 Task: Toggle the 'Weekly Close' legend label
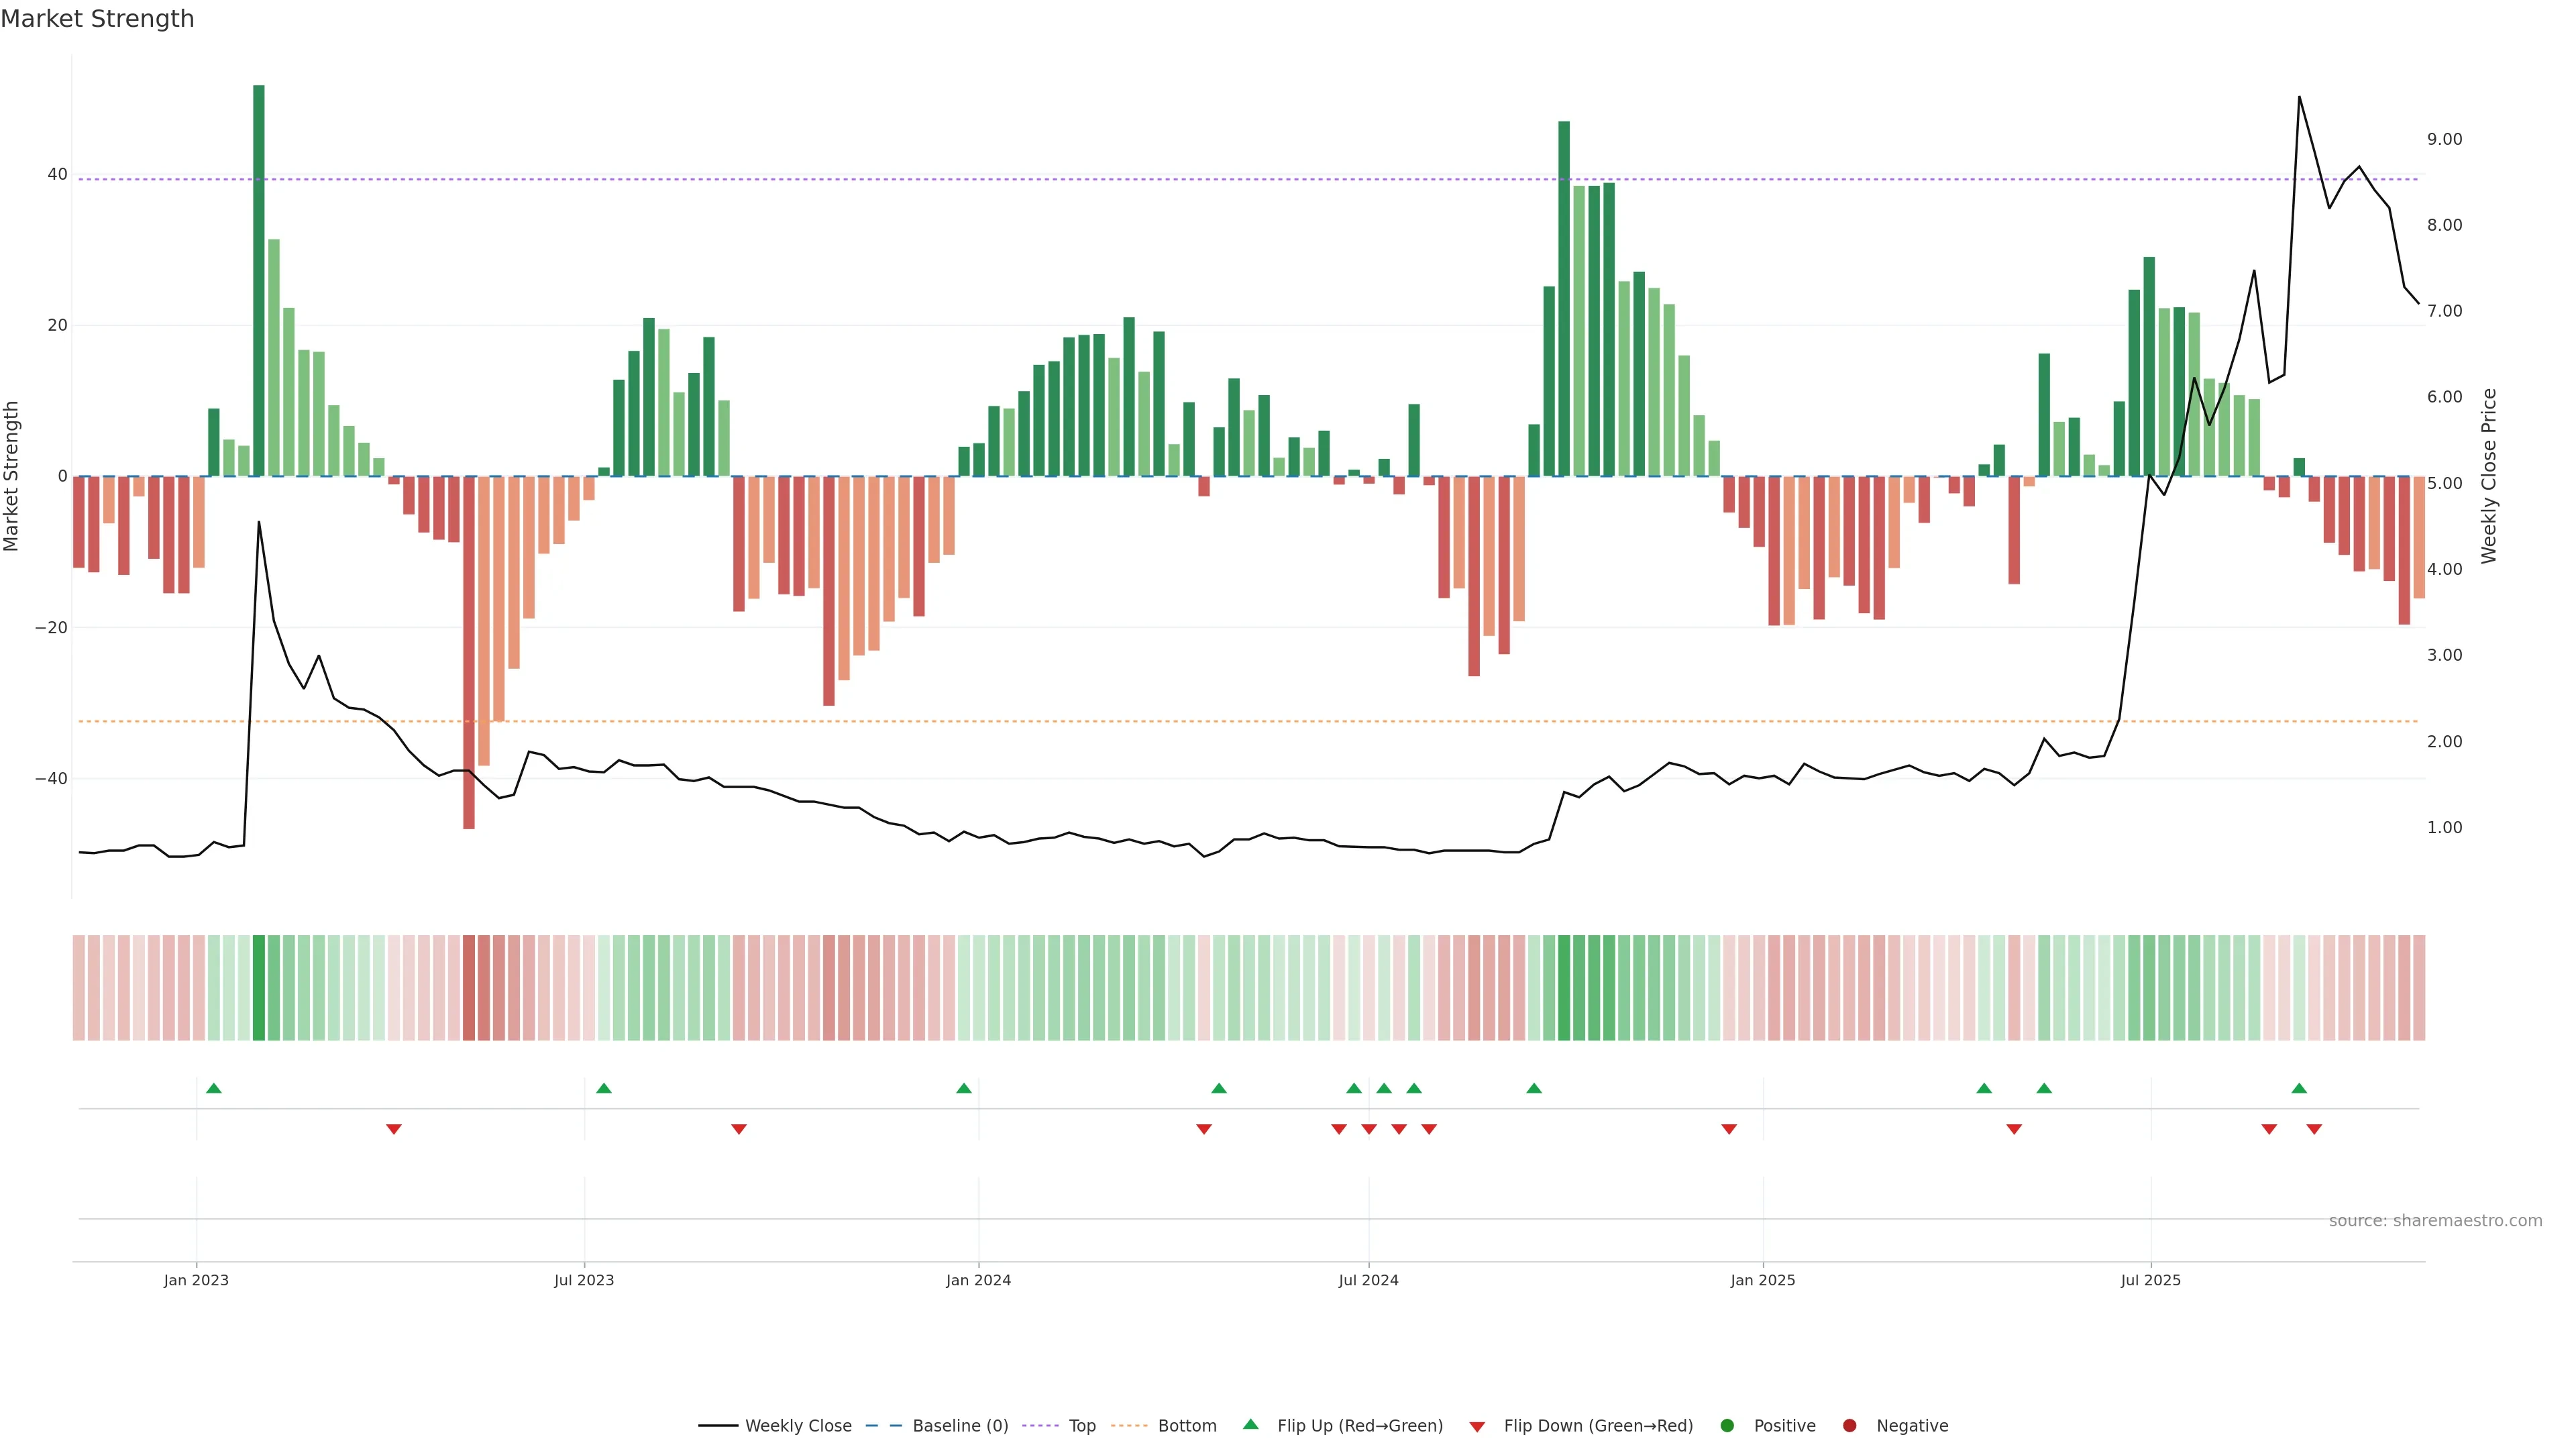[x=798, y=1426]
